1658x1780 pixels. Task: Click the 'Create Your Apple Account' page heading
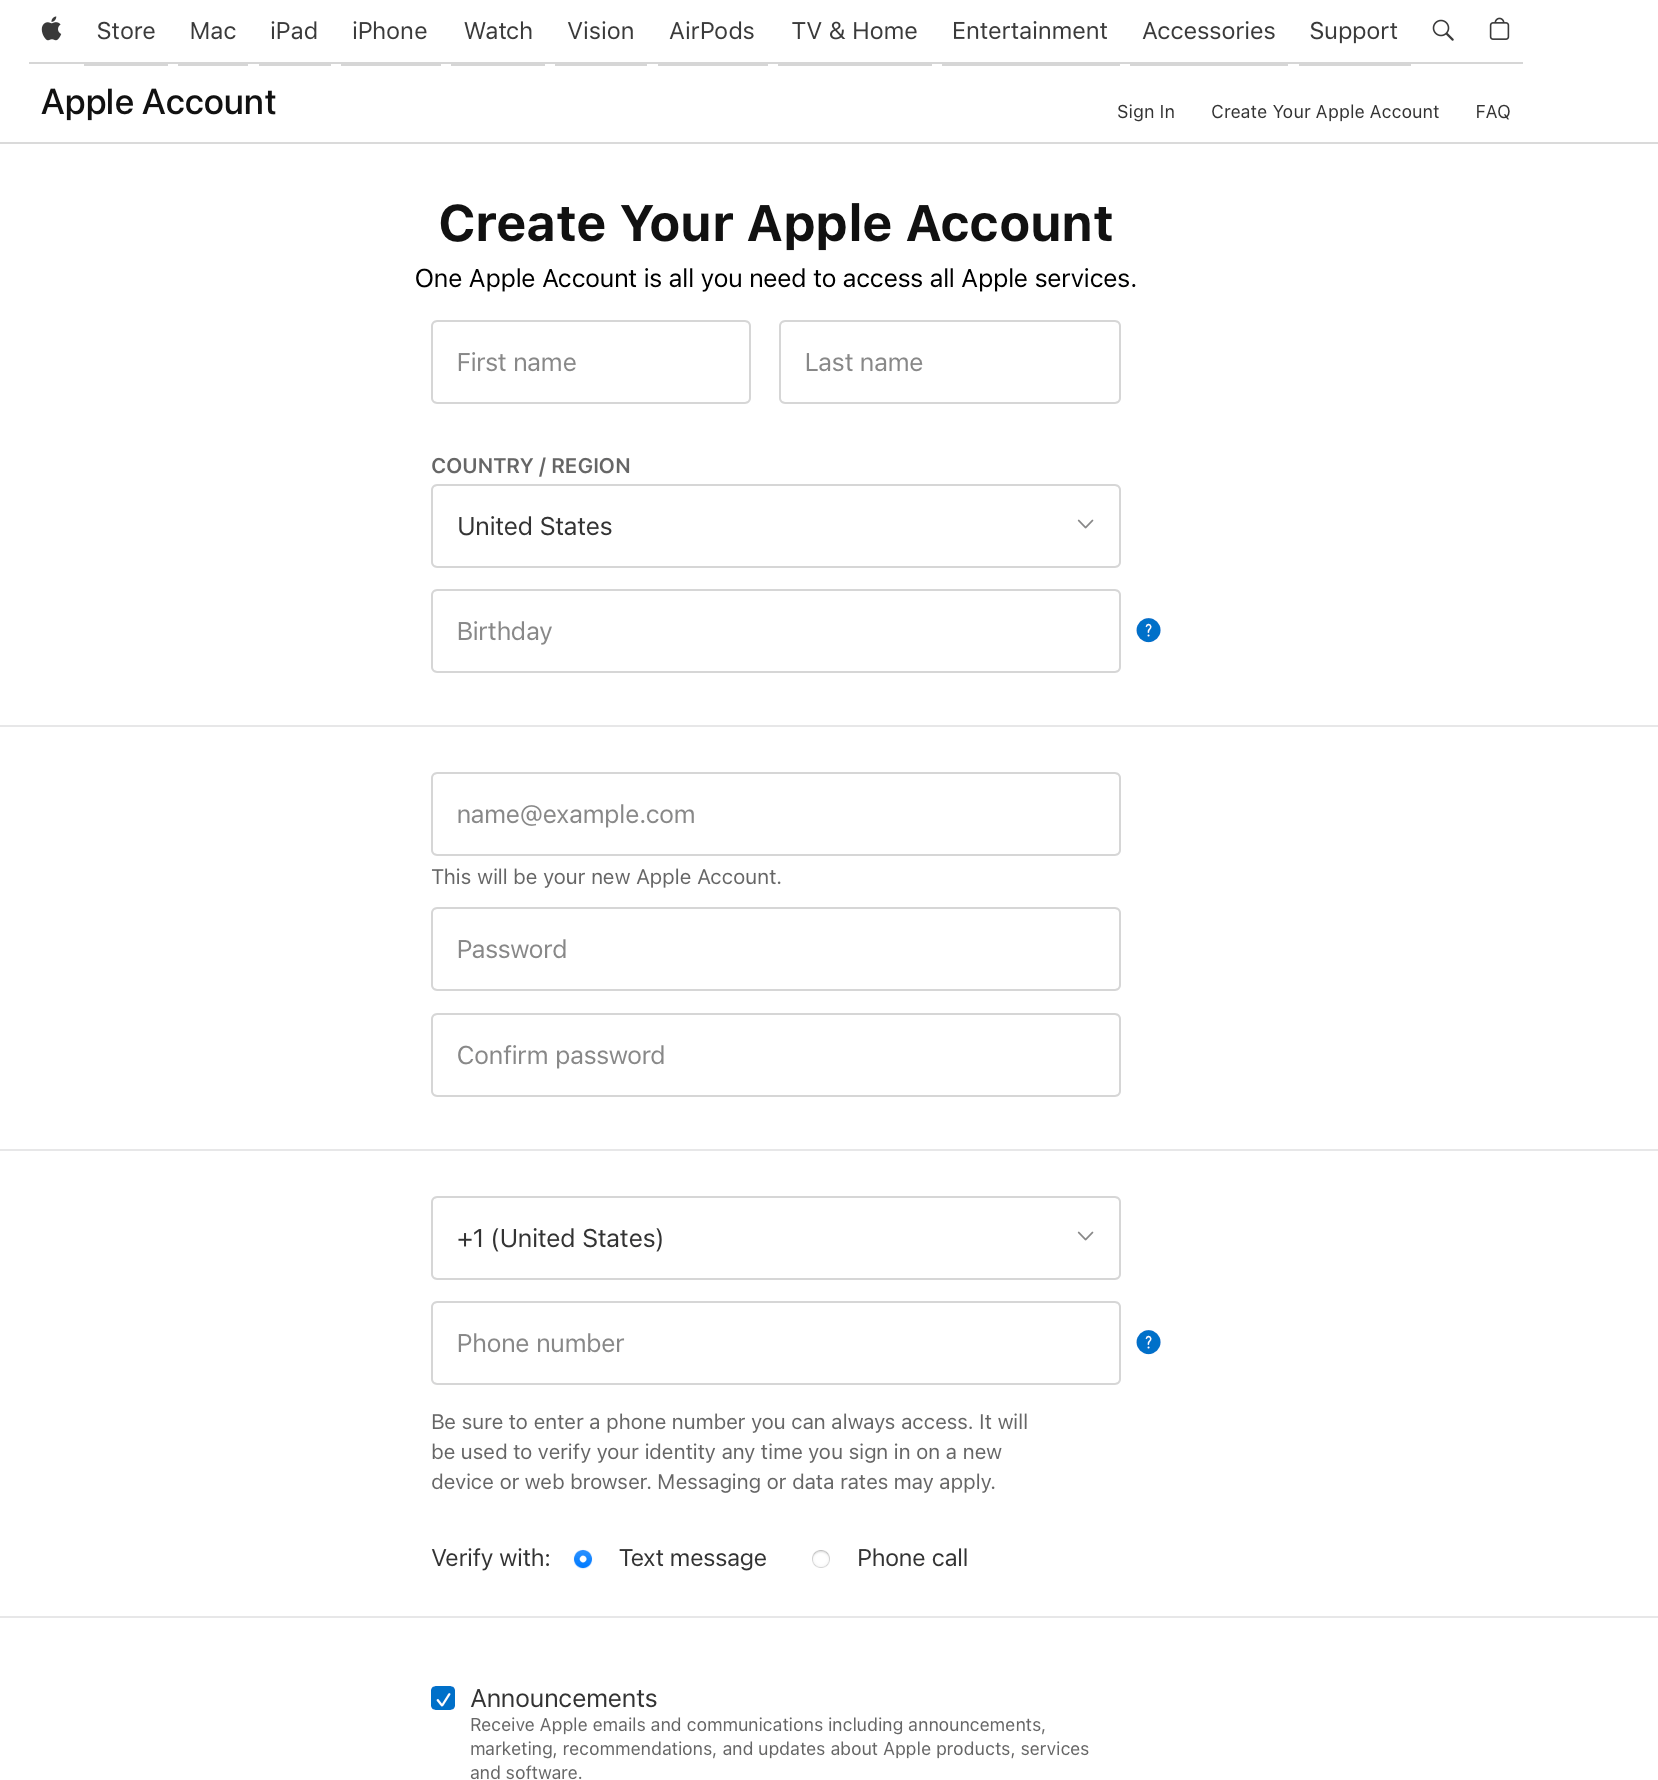coord(776,223)
